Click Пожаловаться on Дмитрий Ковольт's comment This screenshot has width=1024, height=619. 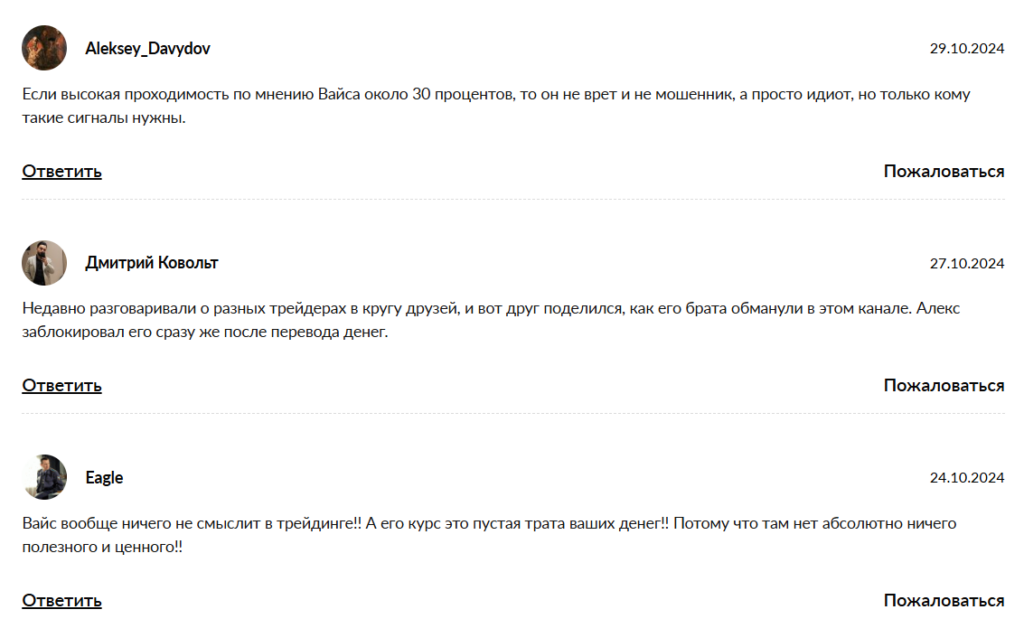tap(943, 386)
